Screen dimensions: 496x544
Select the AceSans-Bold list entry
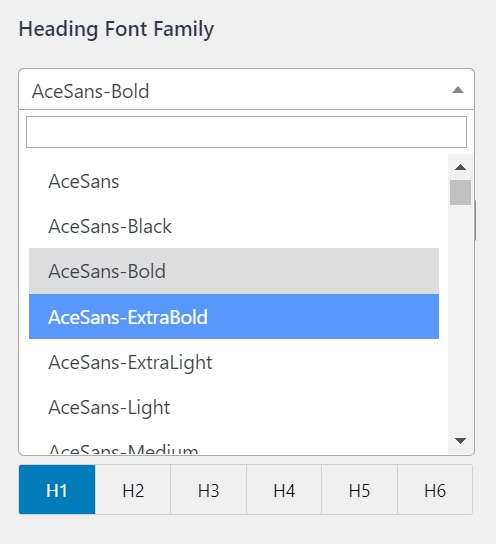click(x=234, y=271)
